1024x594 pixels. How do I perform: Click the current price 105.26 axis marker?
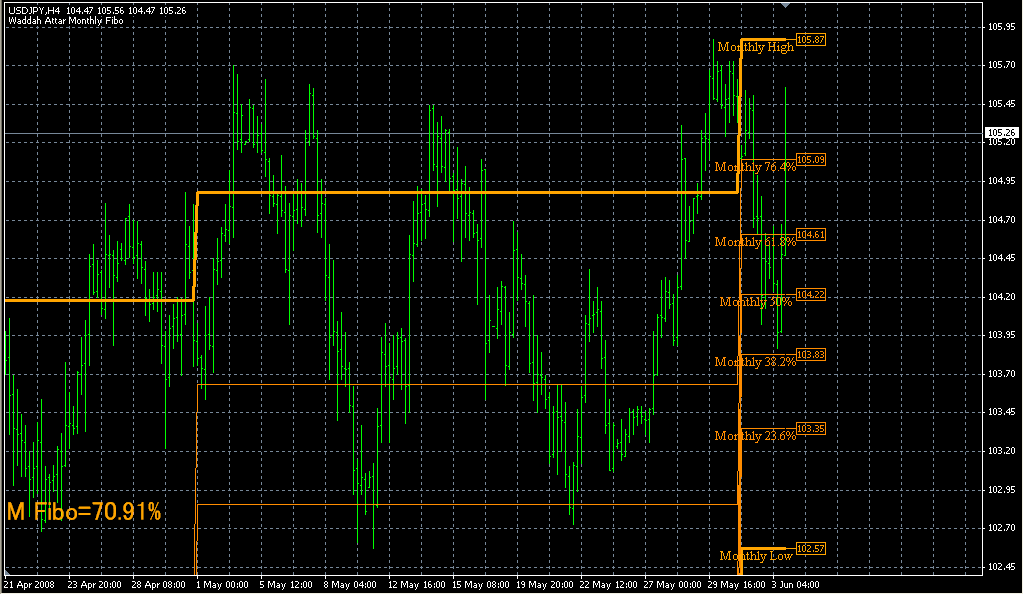[1001, 133]
